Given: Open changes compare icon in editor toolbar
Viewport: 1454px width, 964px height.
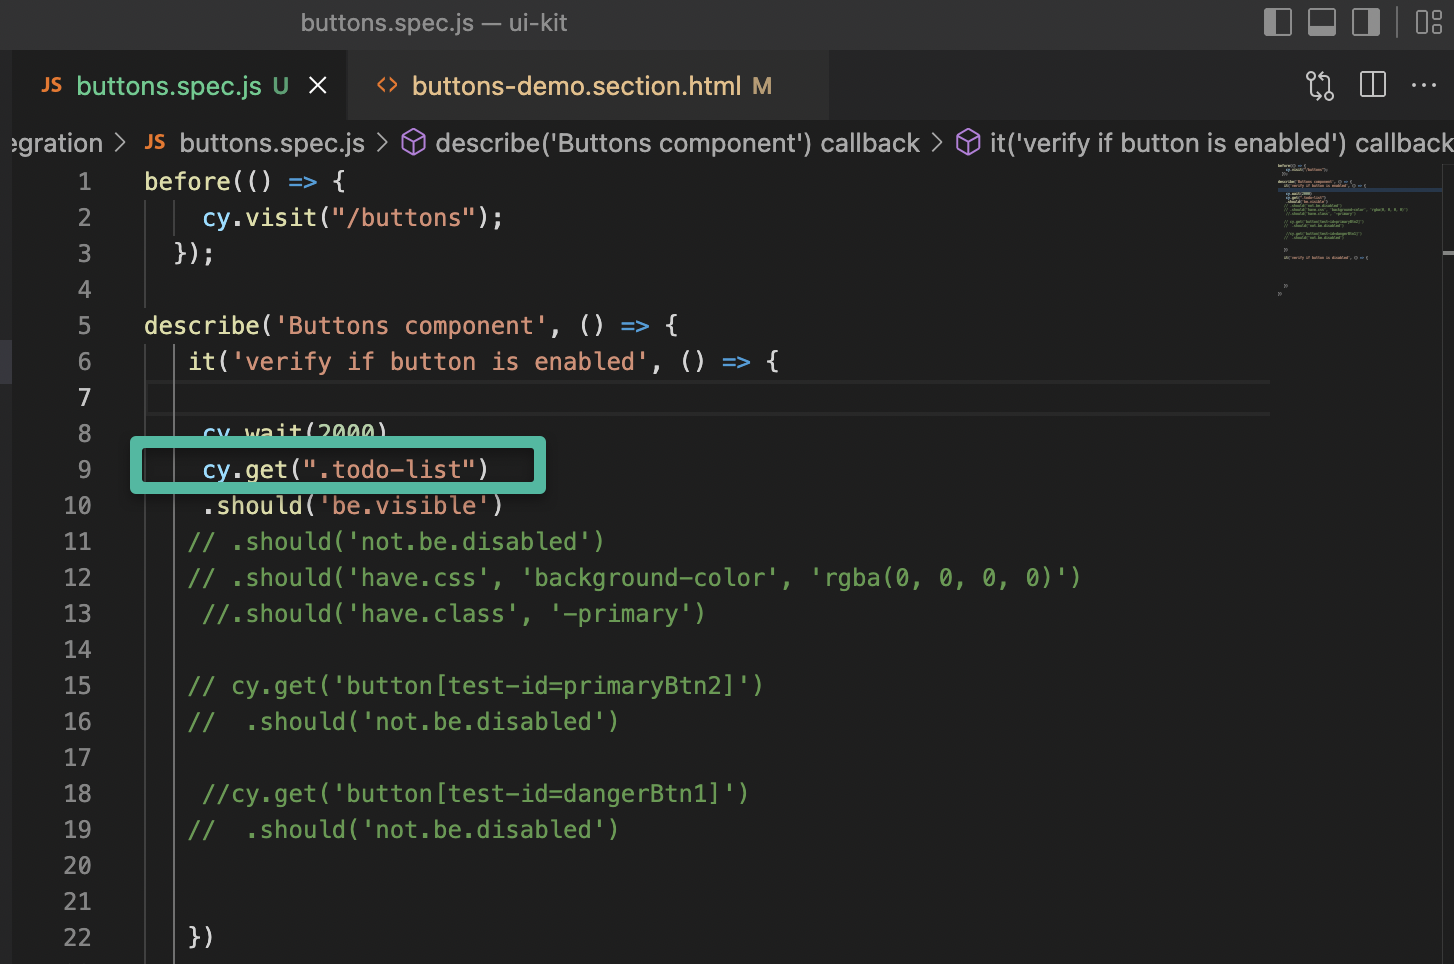Looking at the screenshot, I should click(x=1320, y=86).
